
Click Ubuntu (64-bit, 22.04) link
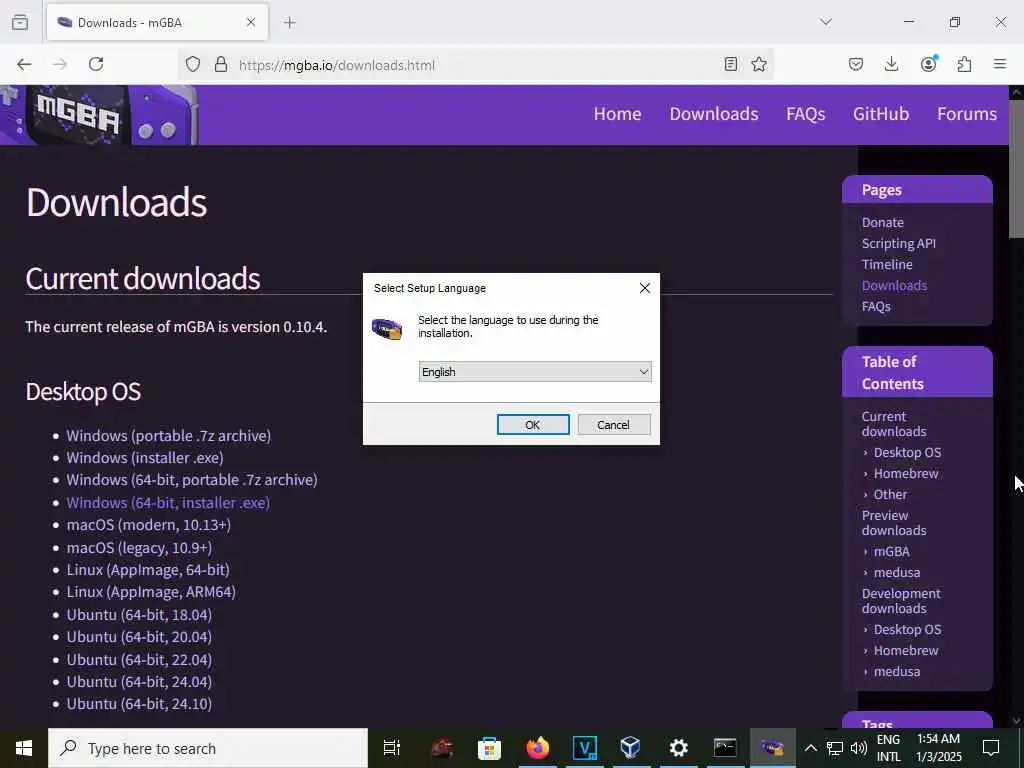coord(139,660)
